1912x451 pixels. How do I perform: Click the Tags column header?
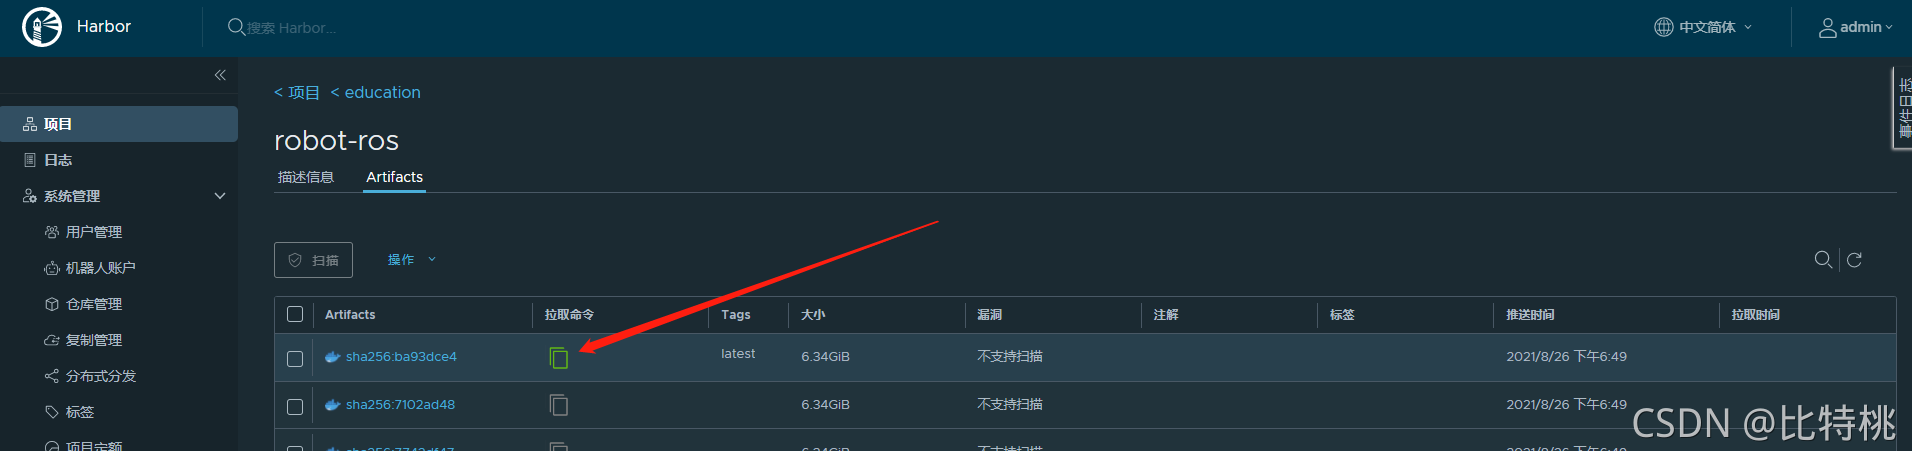click(x=736, y=314)
